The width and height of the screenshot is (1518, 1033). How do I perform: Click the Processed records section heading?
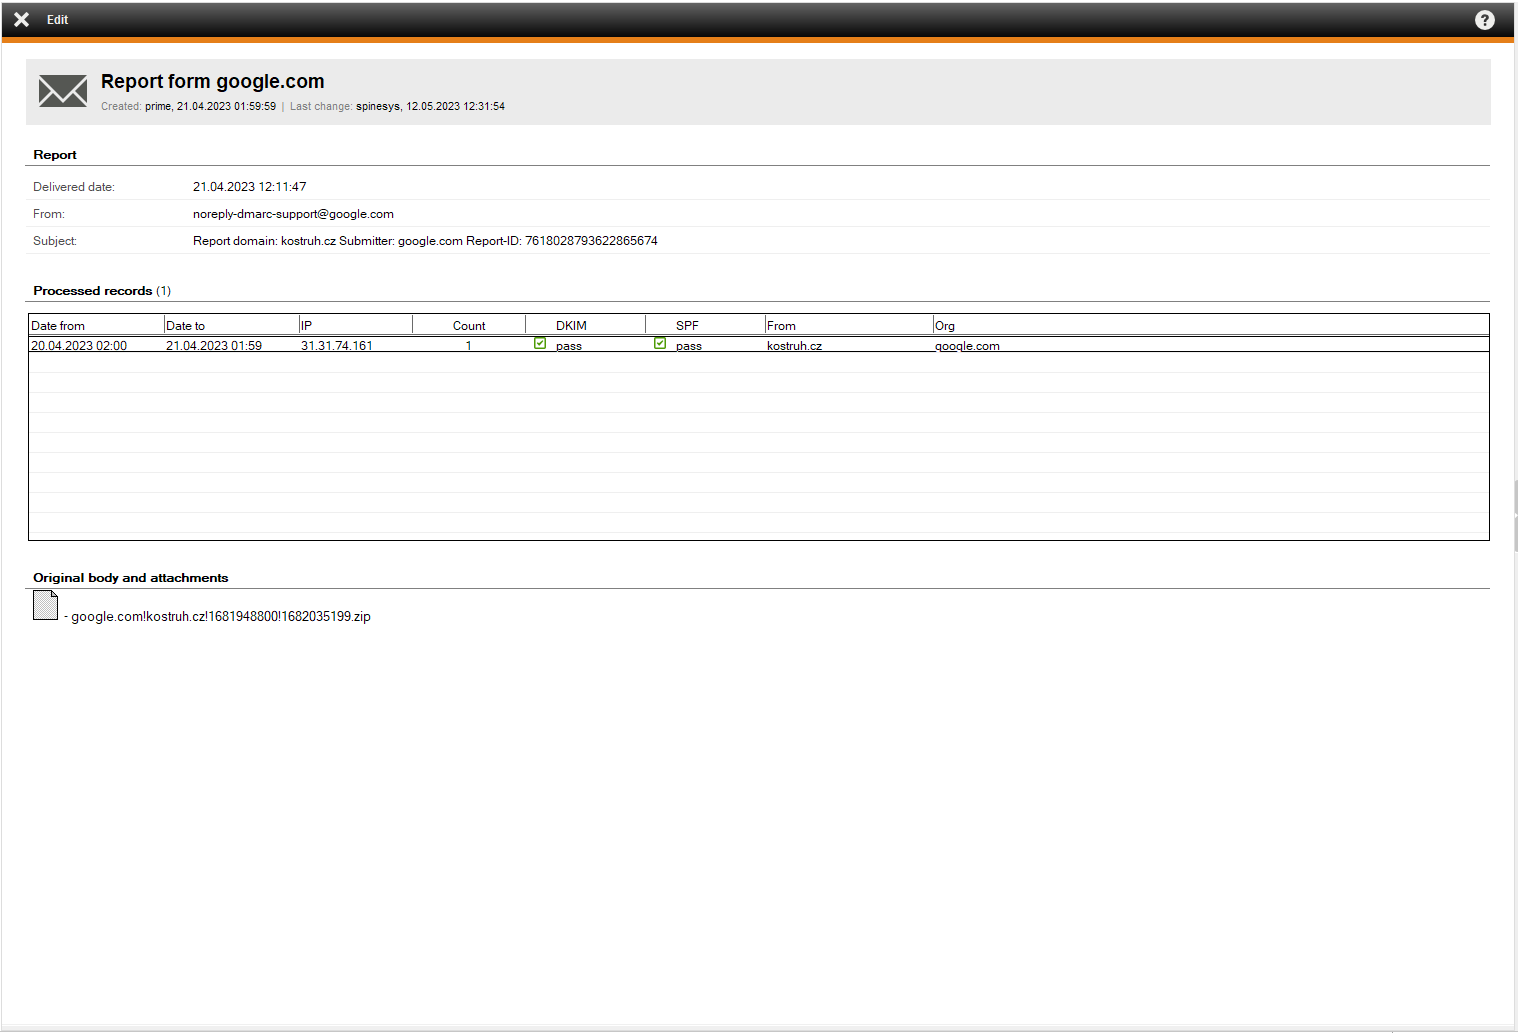coord(102,291)
